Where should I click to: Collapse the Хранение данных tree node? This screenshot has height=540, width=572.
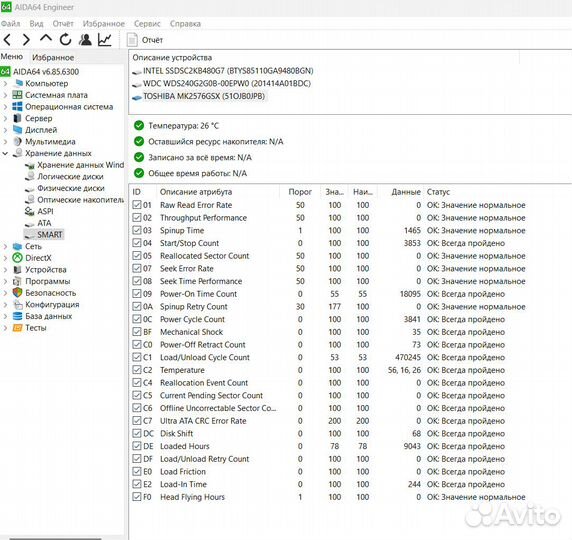5,153
